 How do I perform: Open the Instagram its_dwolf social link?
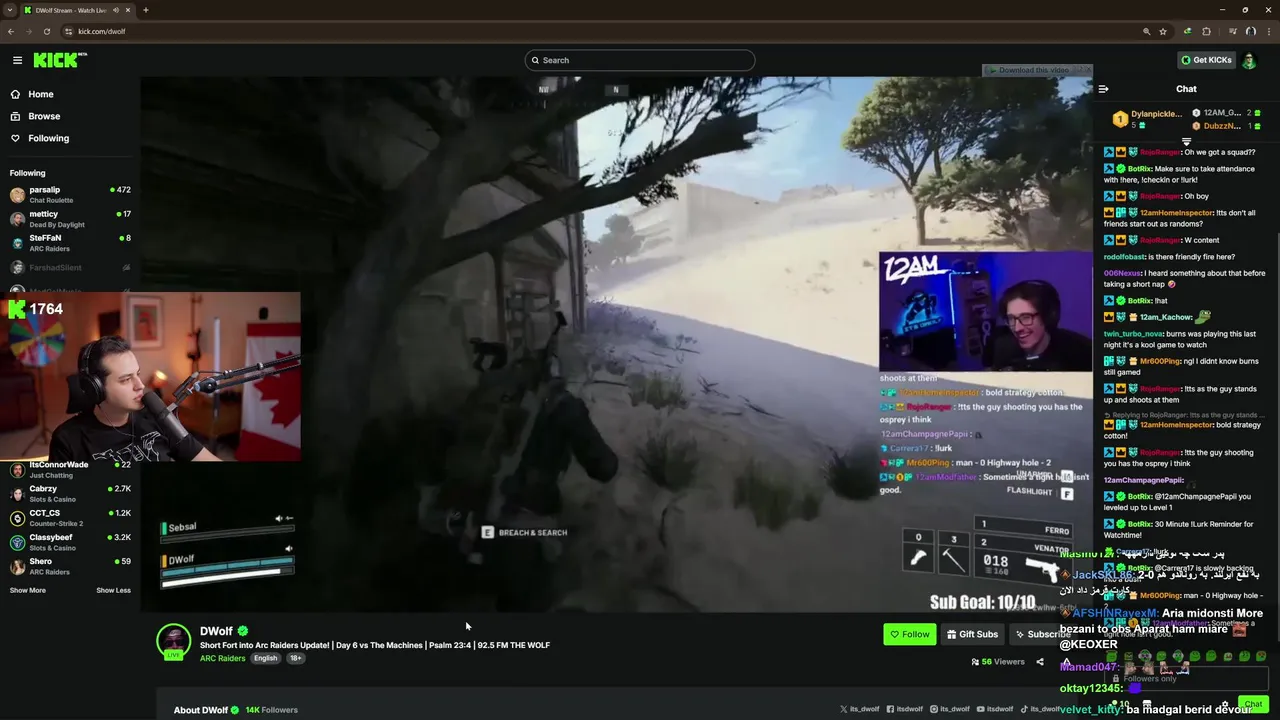tap(949, 709)
